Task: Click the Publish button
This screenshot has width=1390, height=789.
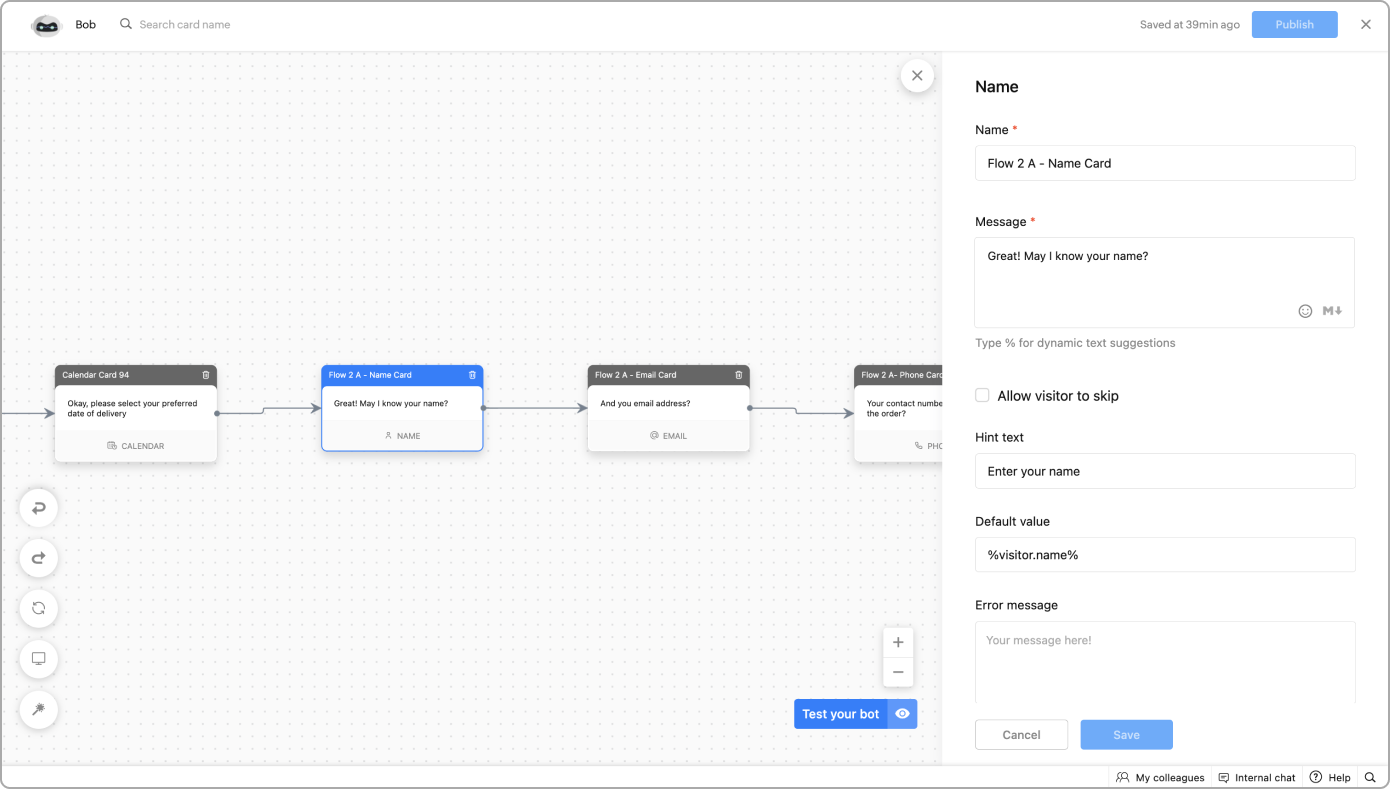Action: pos(1294,25)
